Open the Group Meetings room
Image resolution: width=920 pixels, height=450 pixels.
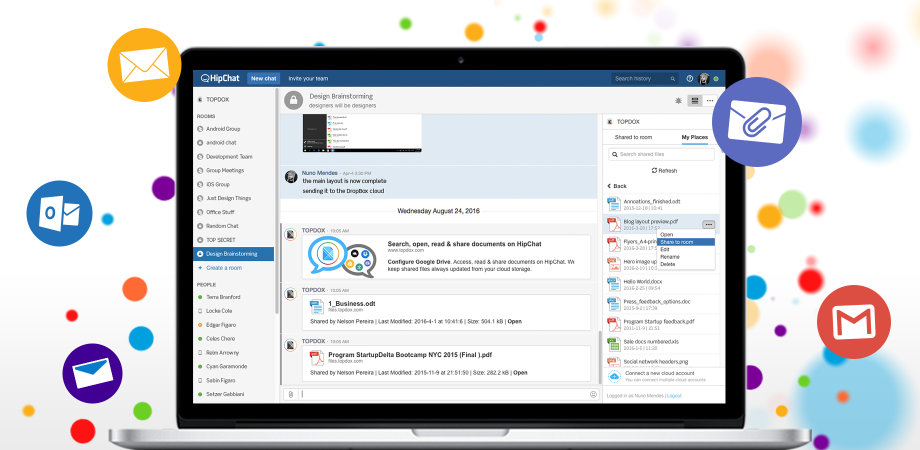(225, 171)
